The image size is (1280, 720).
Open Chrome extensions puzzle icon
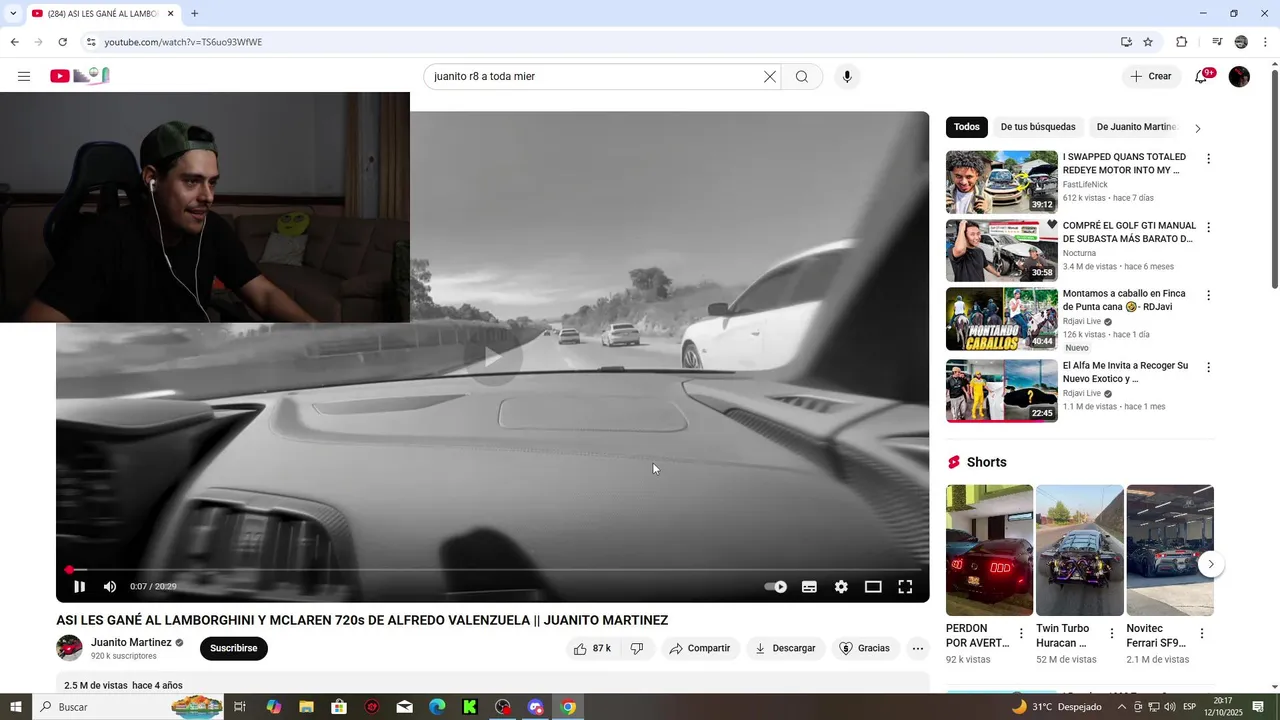pyautogui.click(x=1182, y=42)
